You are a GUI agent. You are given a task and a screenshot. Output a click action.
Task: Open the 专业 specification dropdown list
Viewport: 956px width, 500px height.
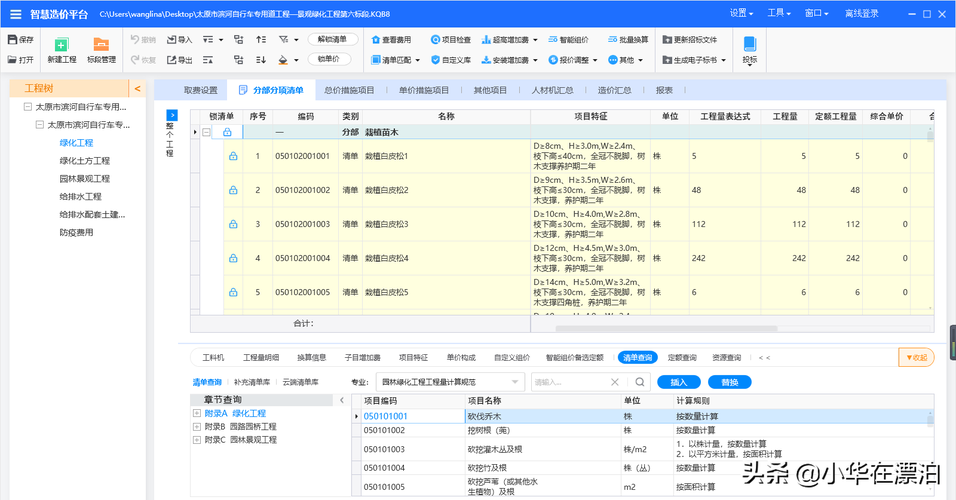tap(514, 382)
